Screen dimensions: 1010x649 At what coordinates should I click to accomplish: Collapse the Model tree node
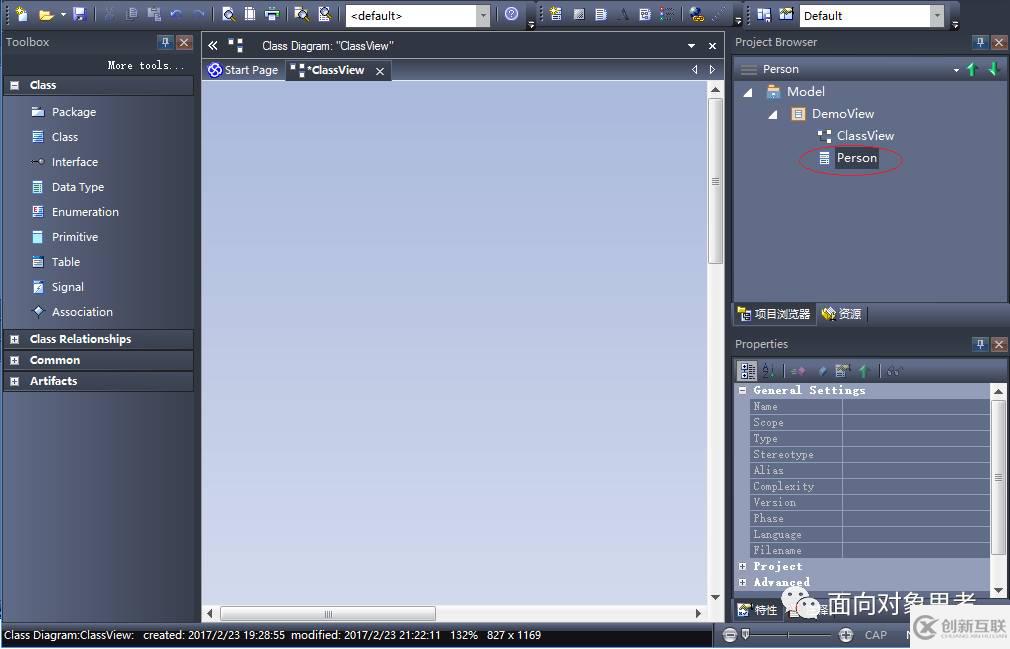pos(748,93)
